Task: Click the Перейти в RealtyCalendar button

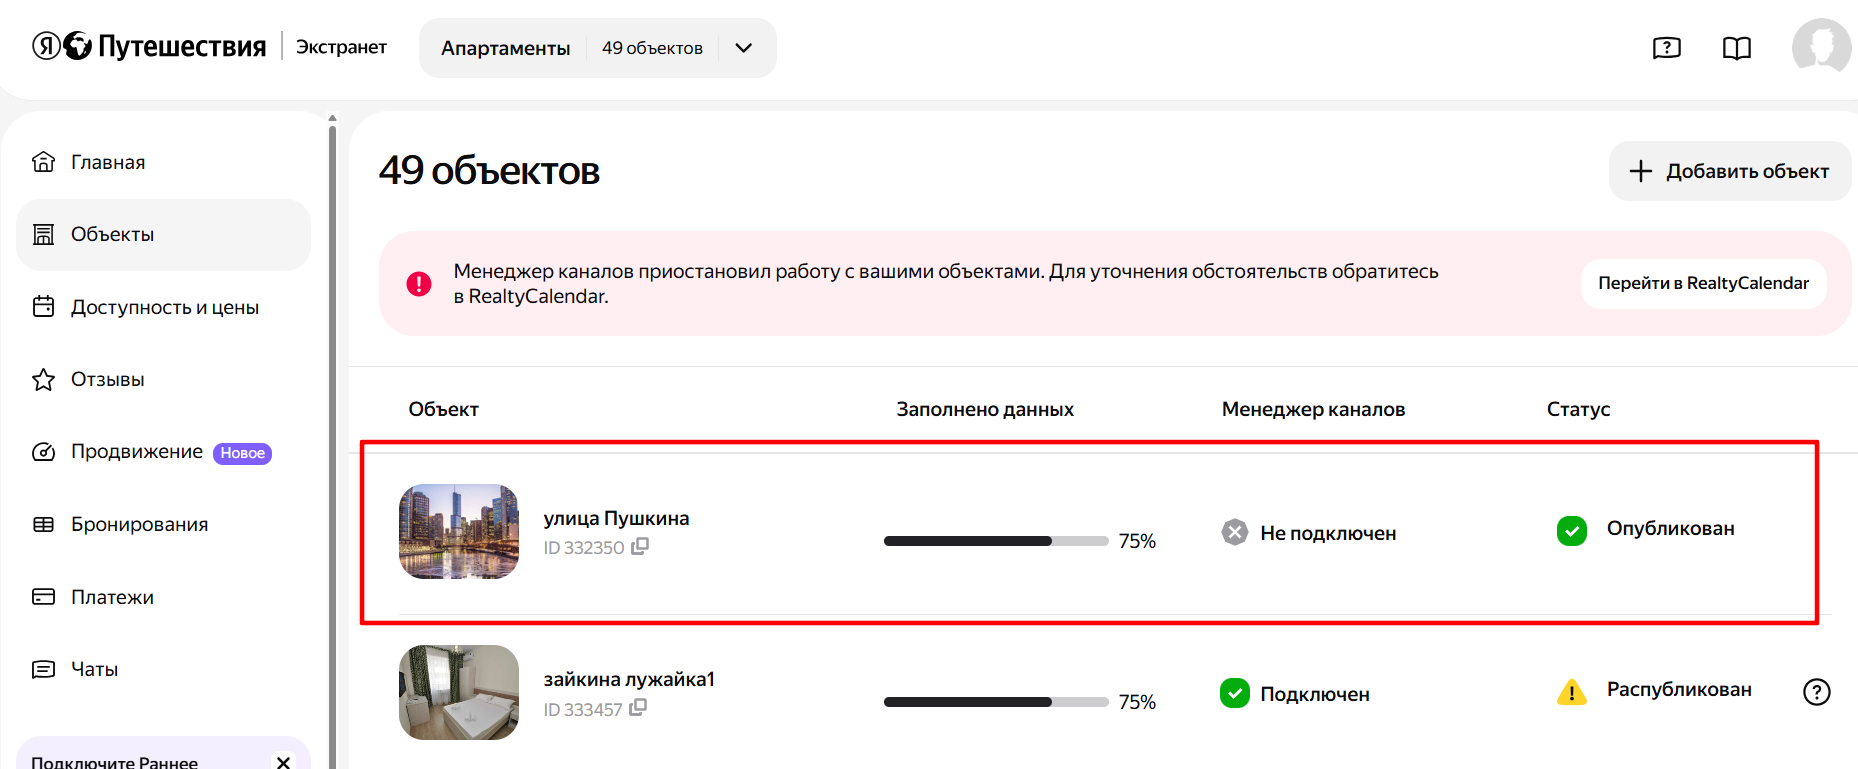Action: (1703, 283)
